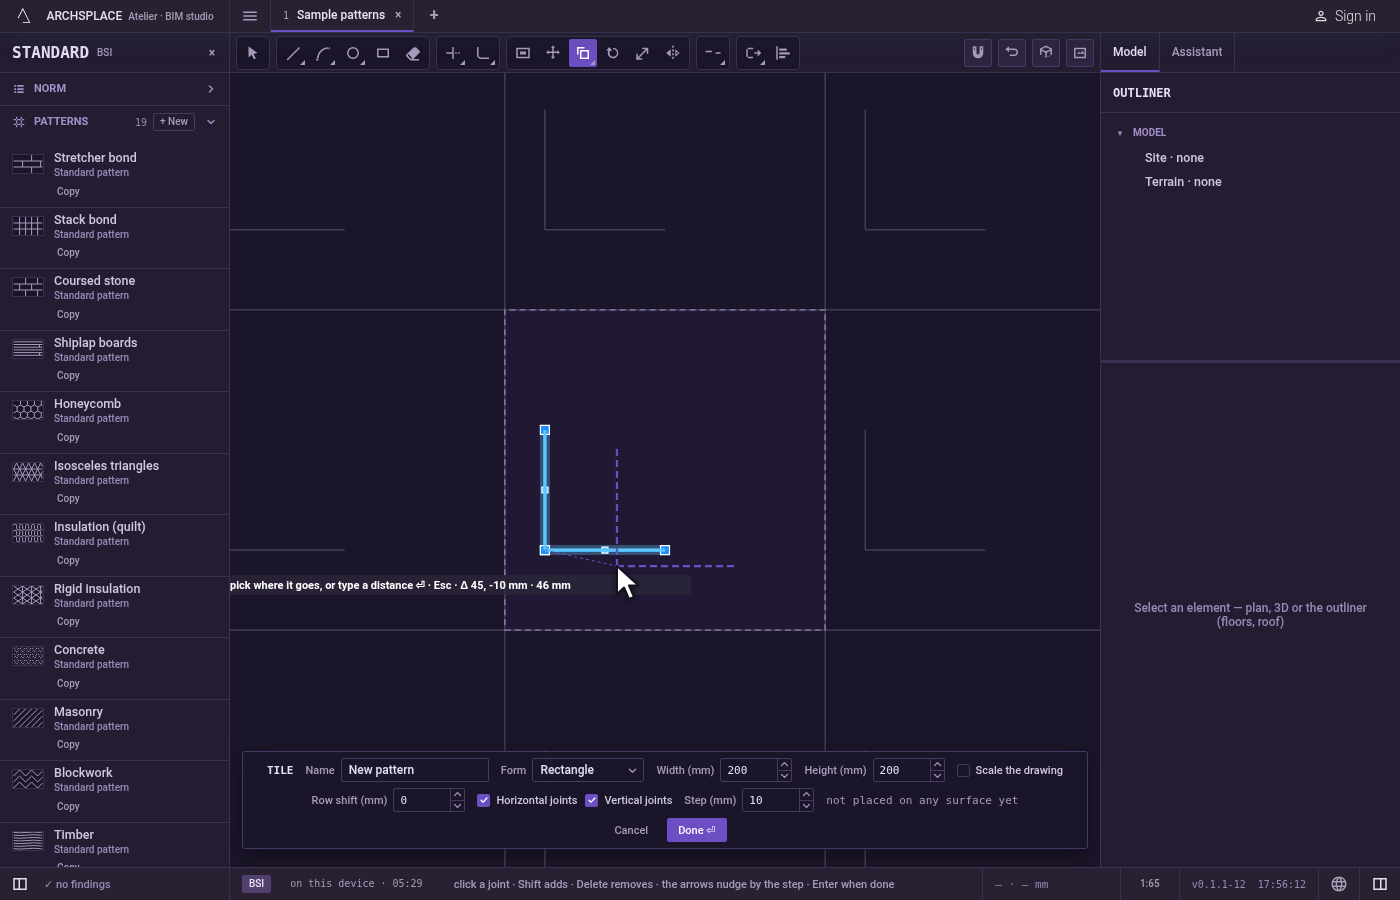Cancel the tile pattern editing
Viewport: 1400px width, 900px height.
[x=631, y=830]
